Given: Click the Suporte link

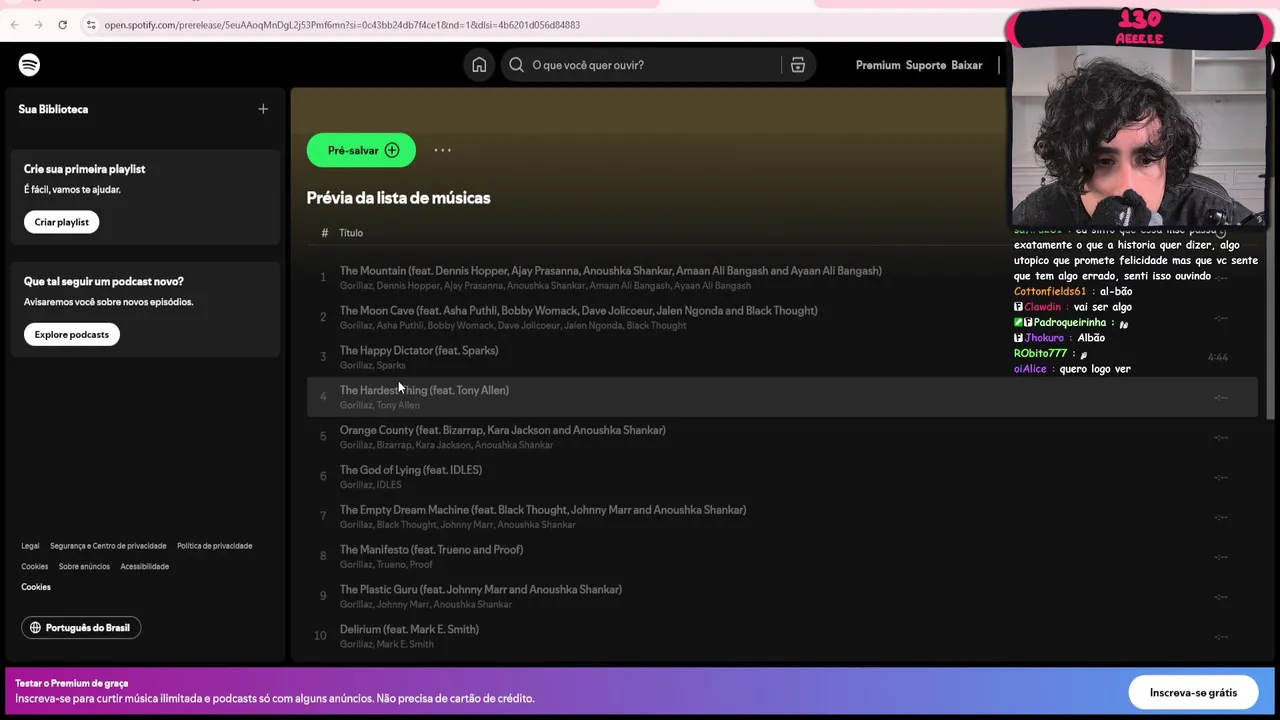Looking at the screenshot, I should pyautogui.click(x=926, y=65).
